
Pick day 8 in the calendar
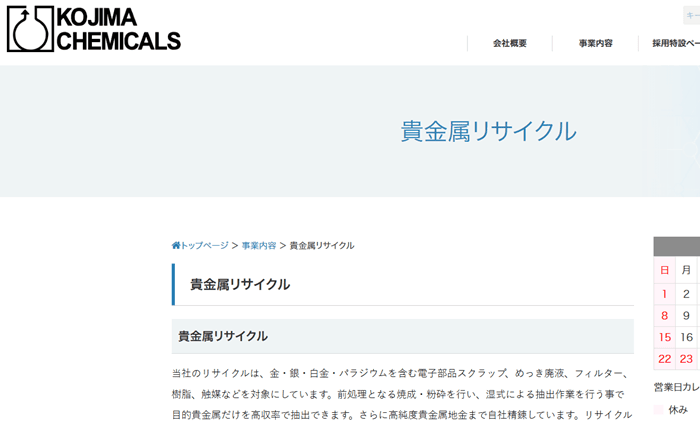665,316
